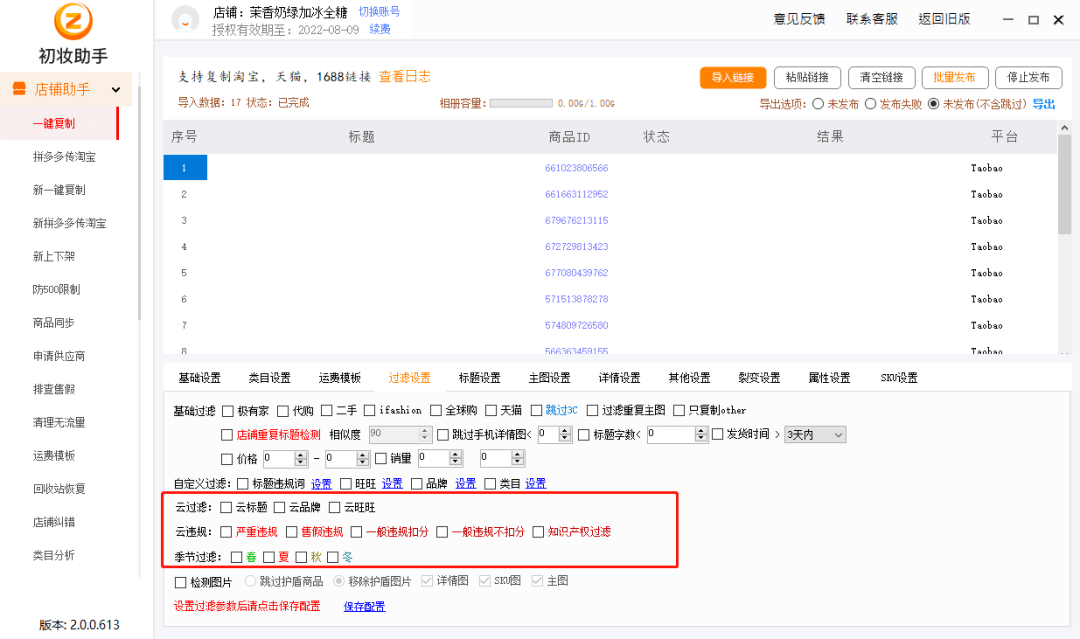Click the 相似度 value stepper arrows
1080x639 pixels.
(424, 434)
